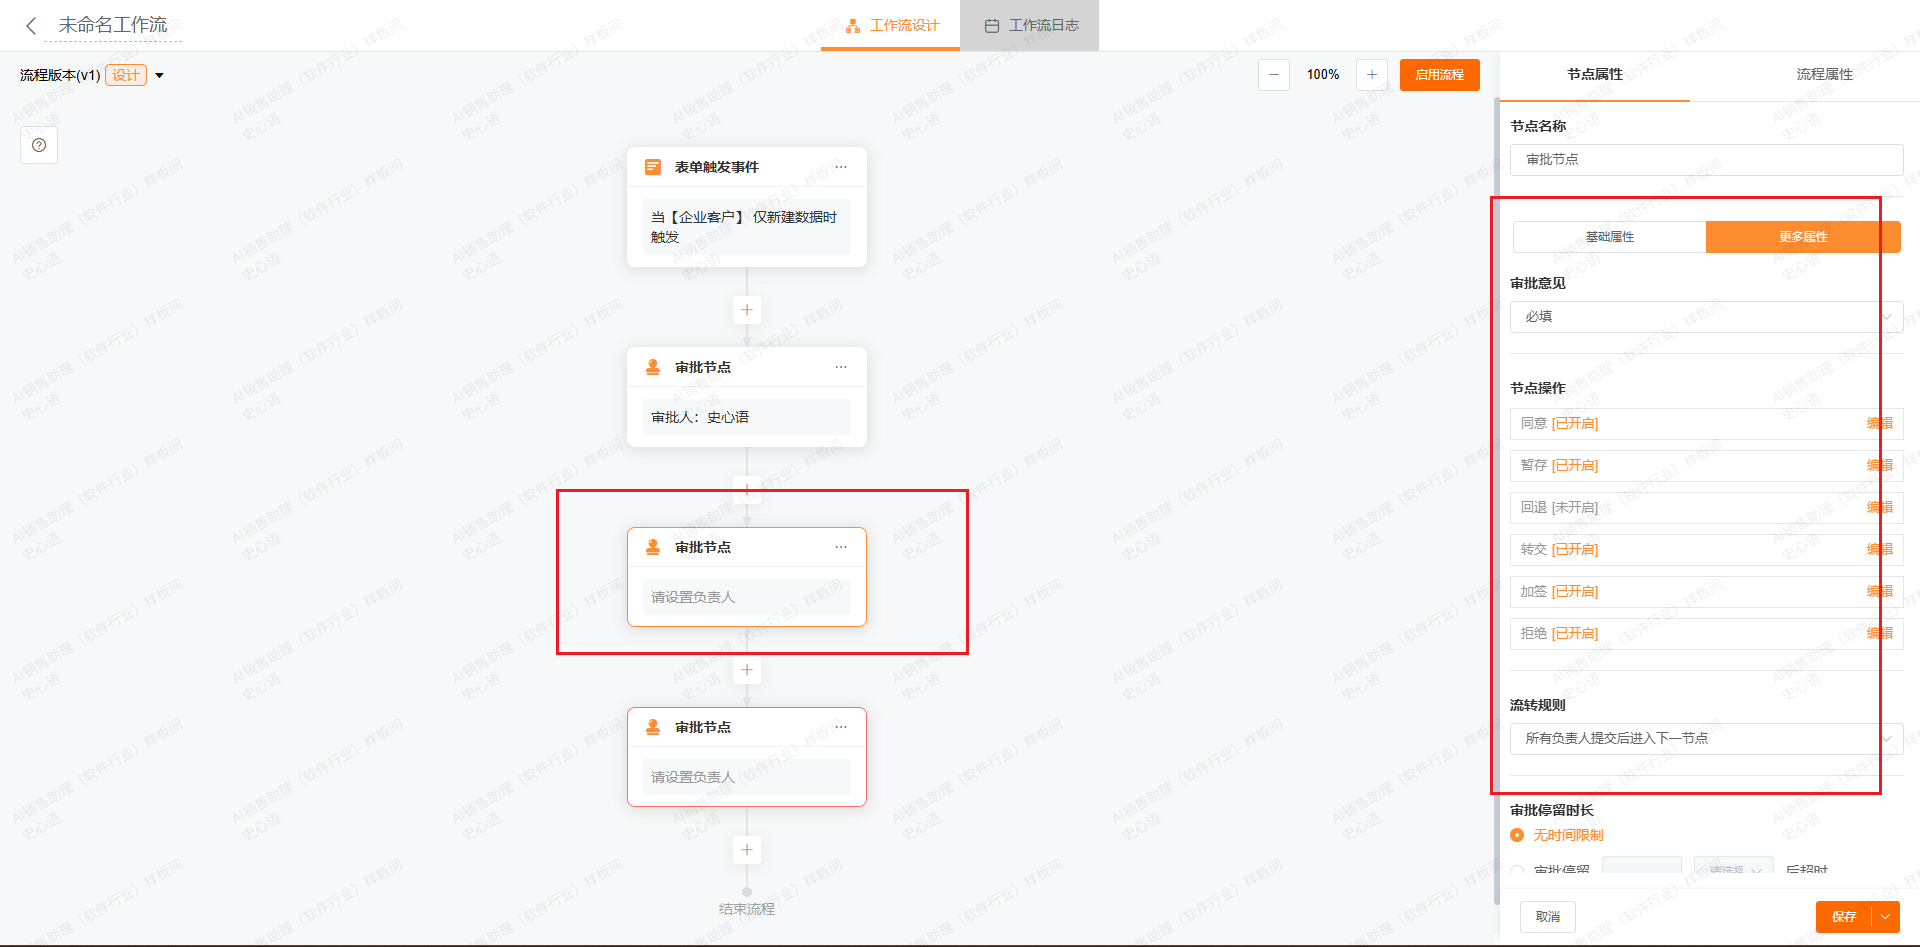Open more options on 史心语 approval node

click(x=841, y=367)
